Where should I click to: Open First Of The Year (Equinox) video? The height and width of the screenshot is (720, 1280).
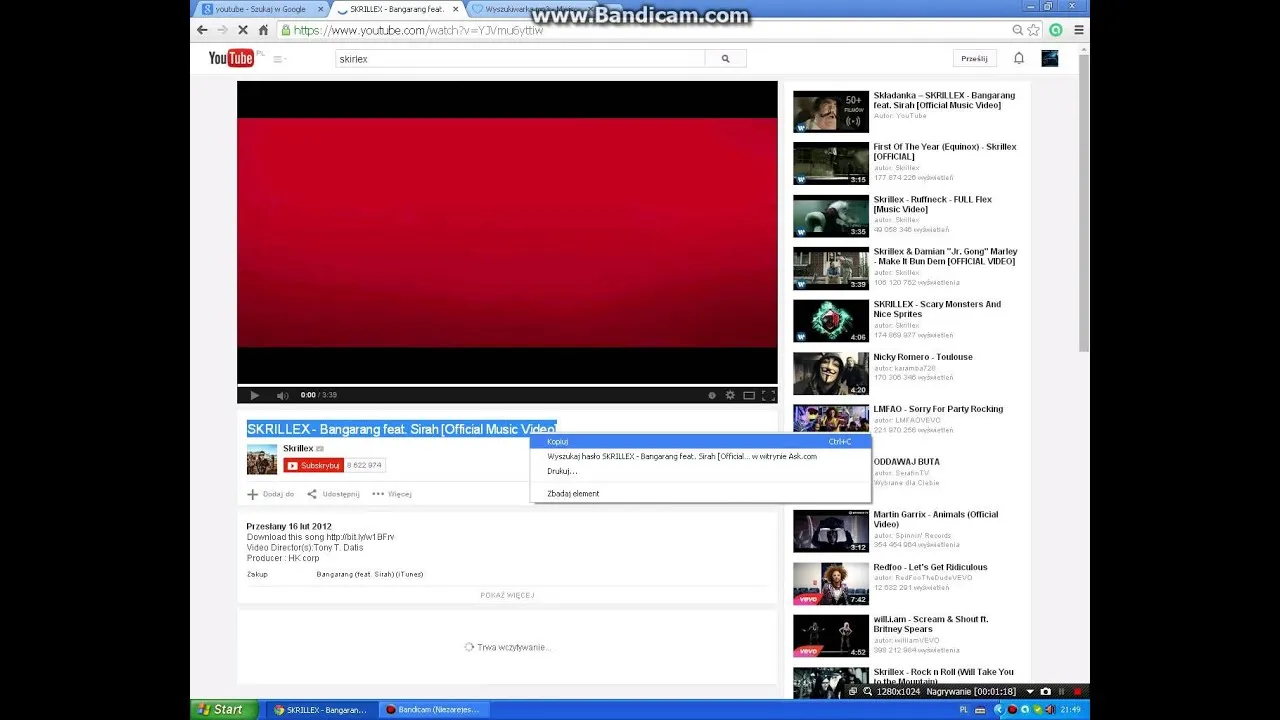[x=944, y=151]
